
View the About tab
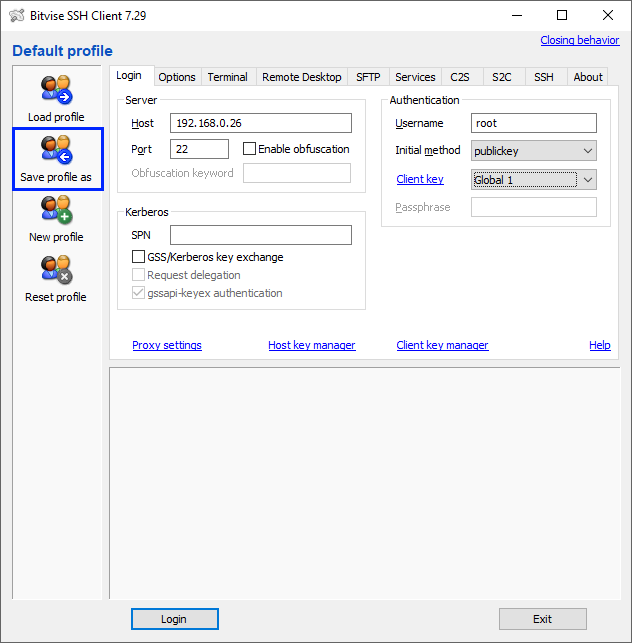point(588,77)
